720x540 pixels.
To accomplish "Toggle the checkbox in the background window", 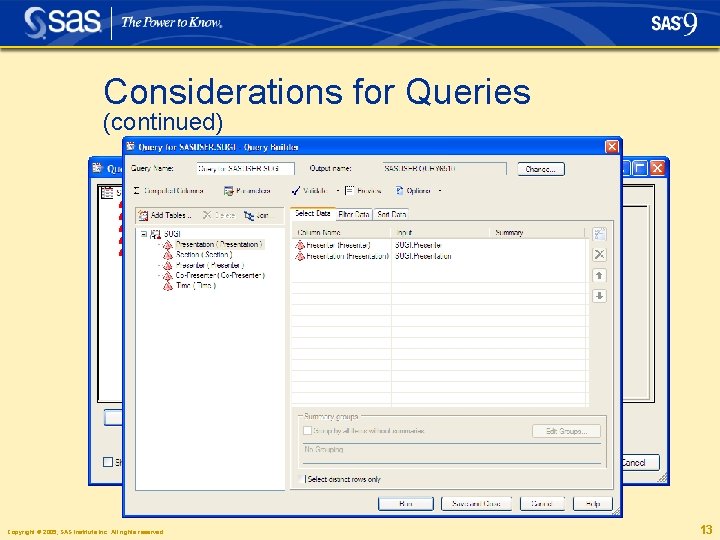I will pyautogui.click(x=108, y=461).
